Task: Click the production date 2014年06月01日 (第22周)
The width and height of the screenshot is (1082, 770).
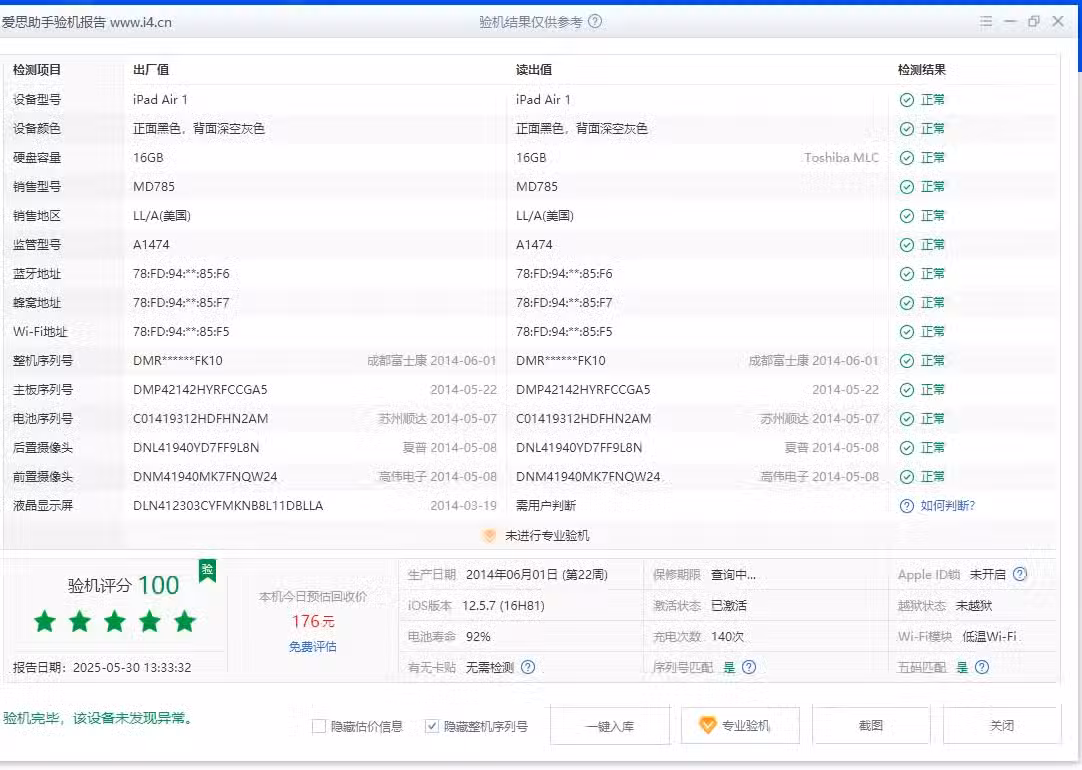Action: [x=537, y=575]
